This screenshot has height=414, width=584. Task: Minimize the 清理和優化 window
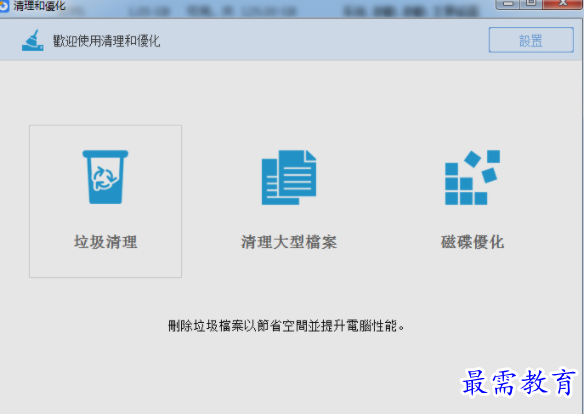(x=508, y=3)
